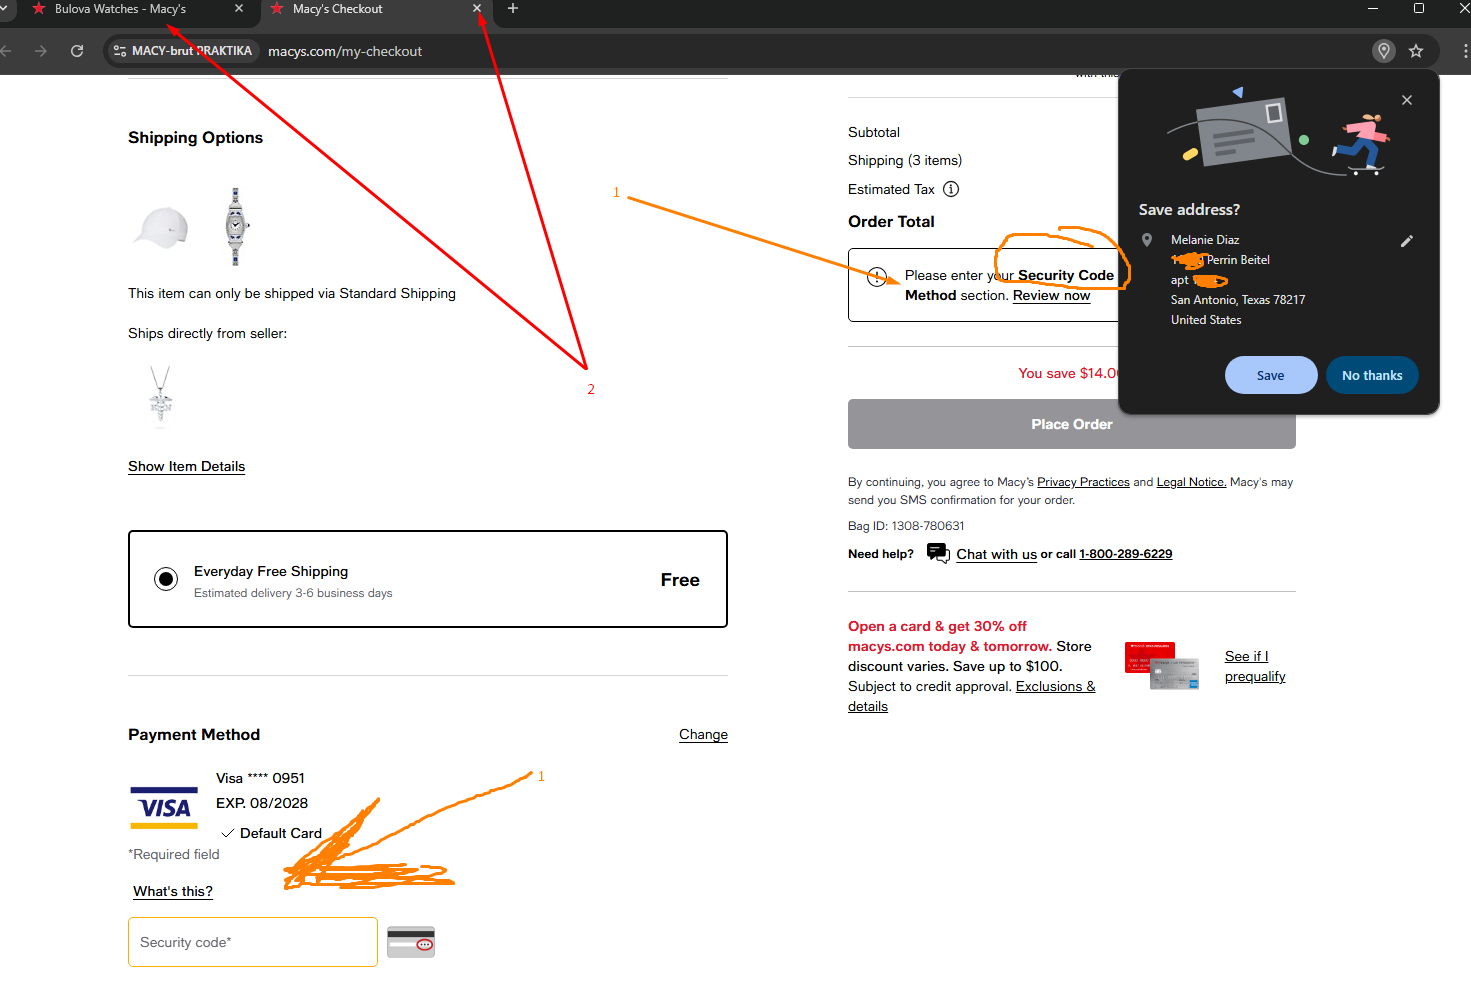Click the location pin icon in address bar
The height and width of the screenshot is (982, 1471).
1384,51
